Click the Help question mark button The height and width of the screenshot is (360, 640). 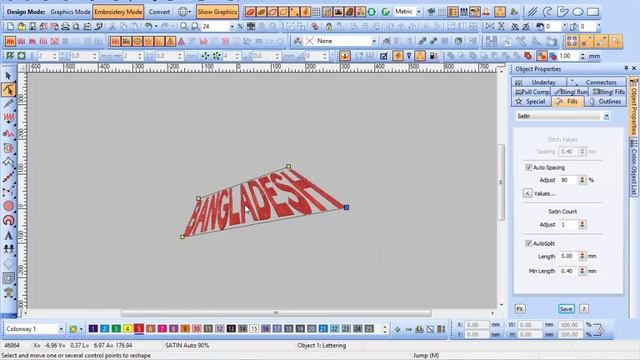(584, 309)
